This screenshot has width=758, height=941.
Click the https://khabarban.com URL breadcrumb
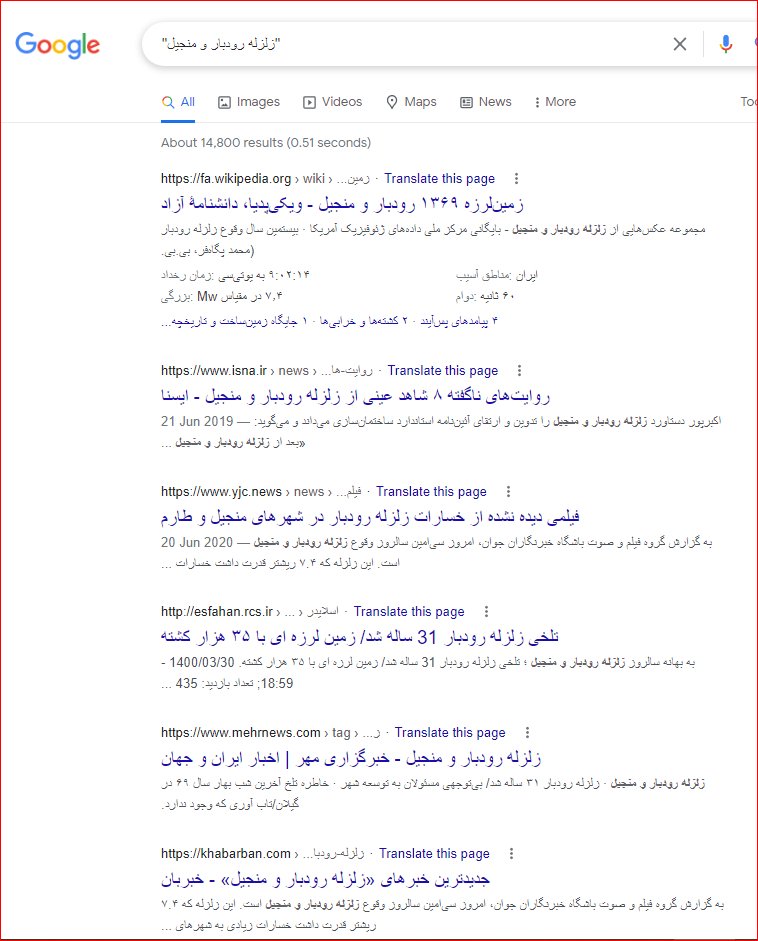point(226,853)
